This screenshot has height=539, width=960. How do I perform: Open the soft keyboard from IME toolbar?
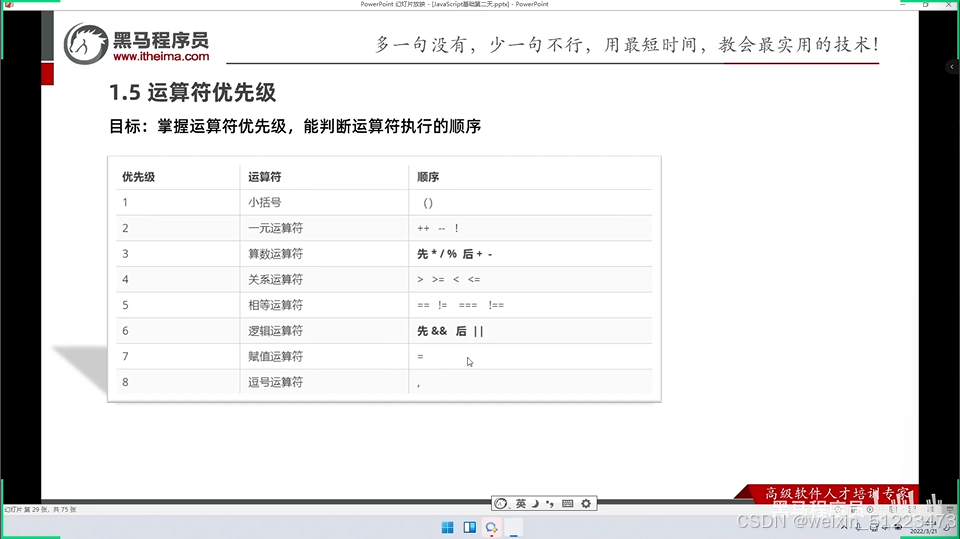click(x=568, y=503)
